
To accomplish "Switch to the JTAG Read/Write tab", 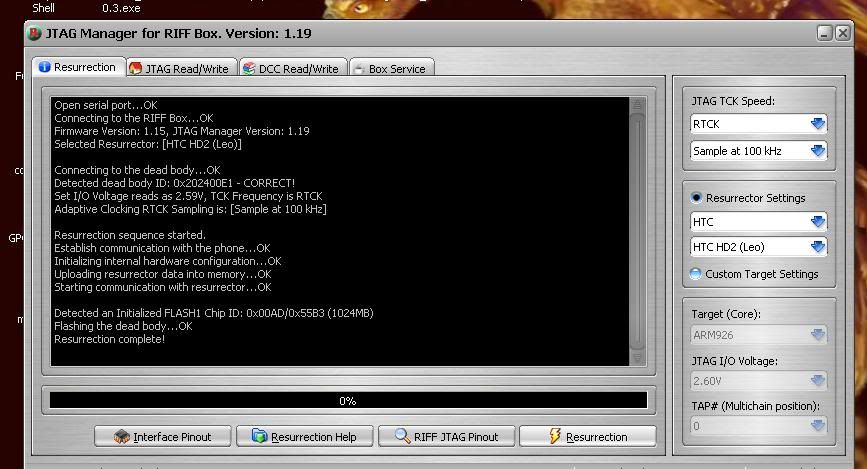I will [181, 69].
